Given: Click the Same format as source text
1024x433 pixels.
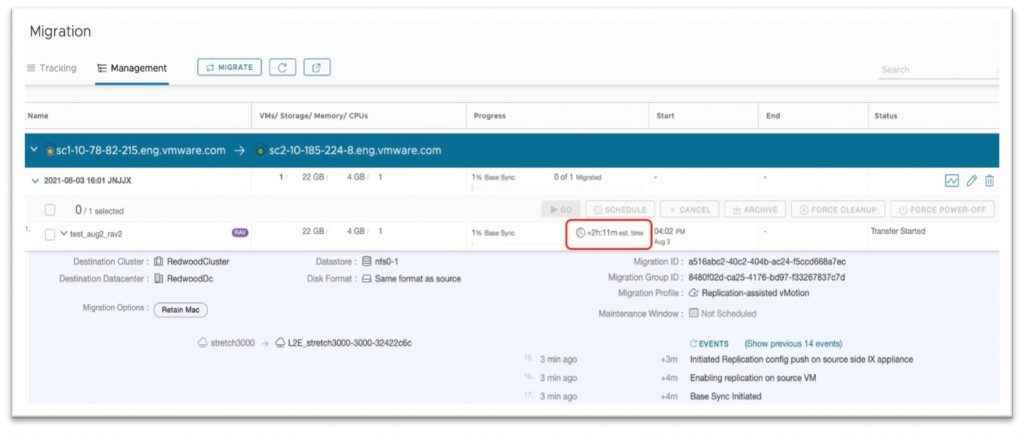Looking at the screenshot, I should (x=418, y=279).
